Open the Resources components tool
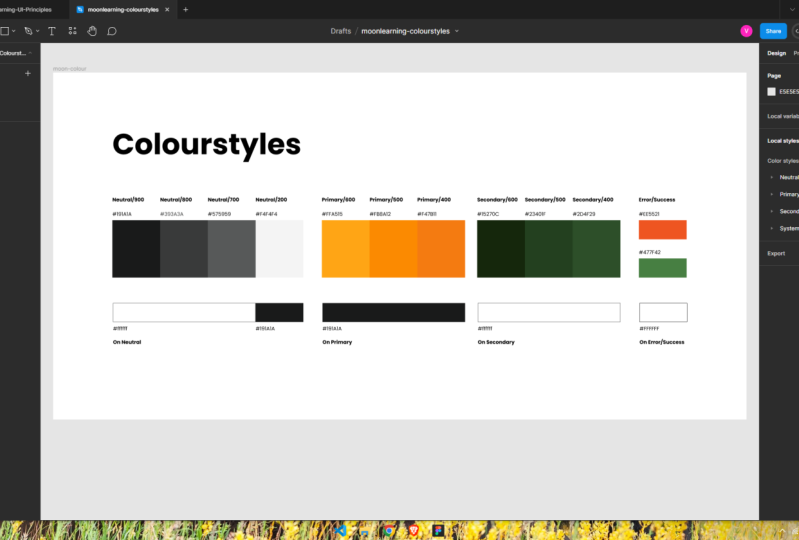This screenshot has height=540, width=799. click(x=72, y=31)
